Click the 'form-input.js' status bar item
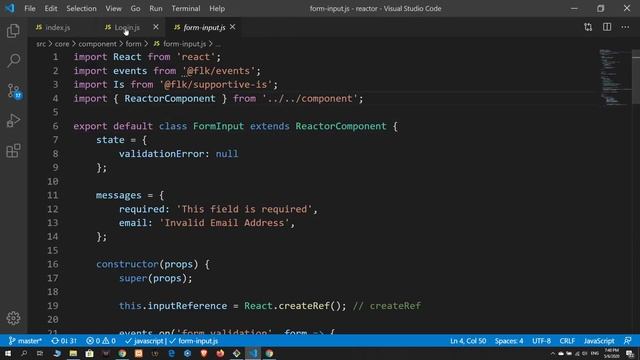Viewport: 640px width, 360px height. point(193,341)
